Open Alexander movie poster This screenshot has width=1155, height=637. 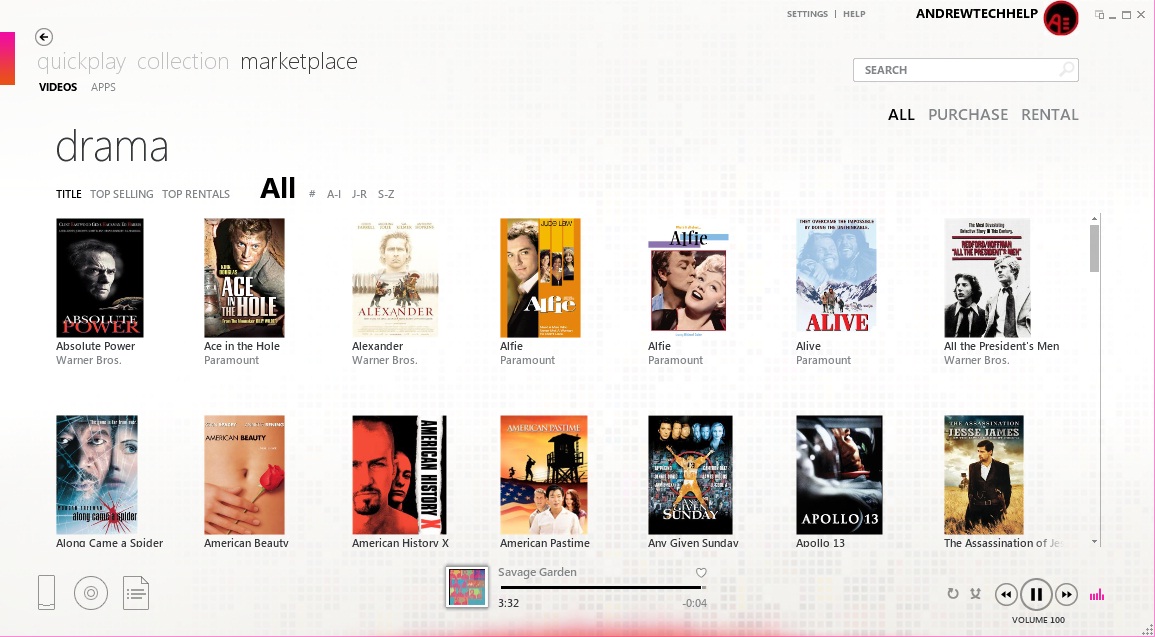[x=396, y=278]
